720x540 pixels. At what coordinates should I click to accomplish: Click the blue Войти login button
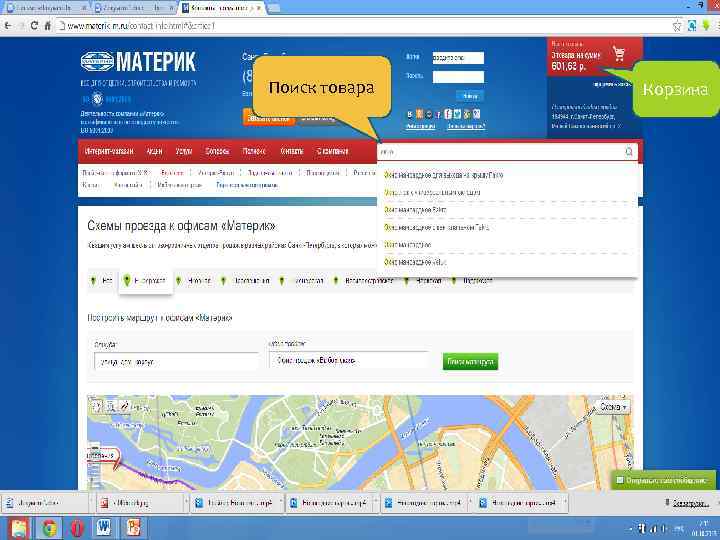470,96
